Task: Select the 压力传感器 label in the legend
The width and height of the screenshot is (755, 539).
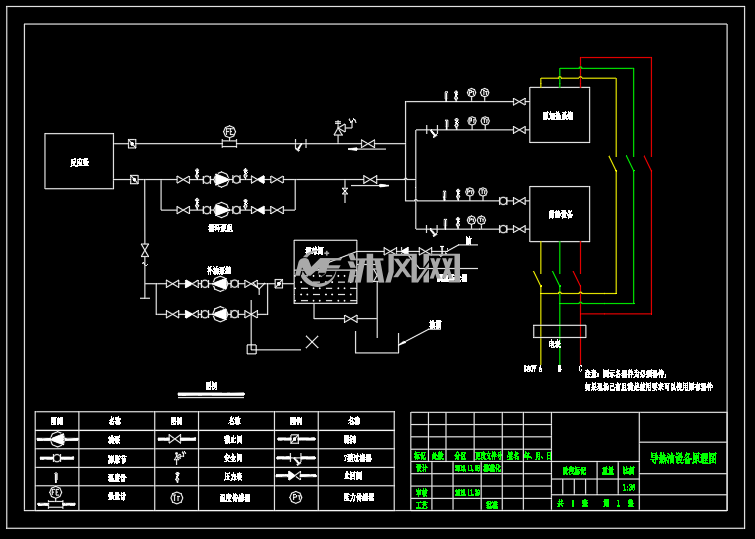Action: tap(359, 497)
